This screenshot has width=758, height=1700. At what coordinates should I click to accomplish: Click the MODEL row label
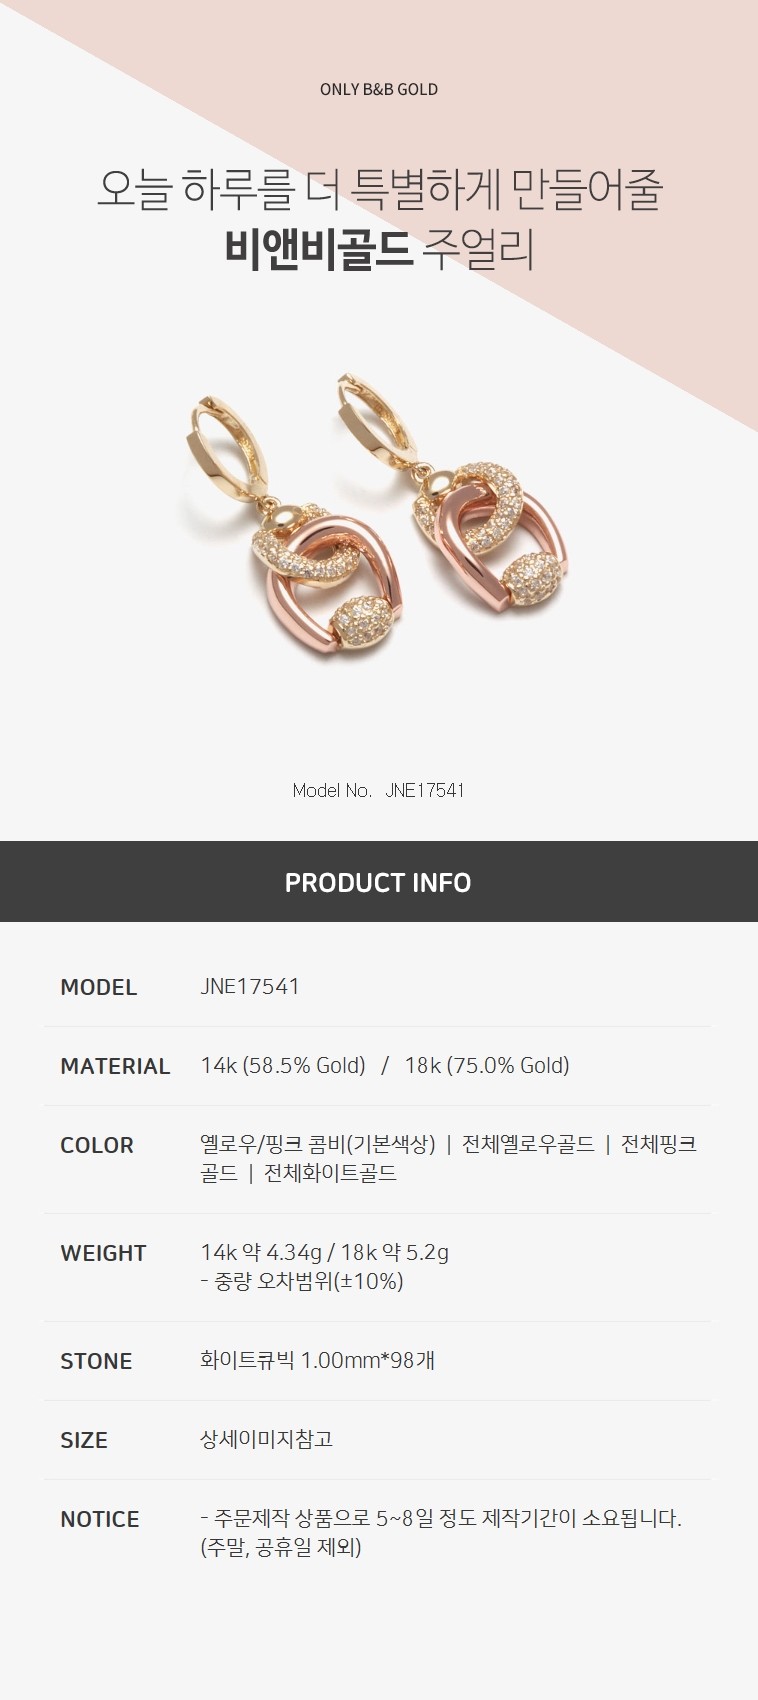(98, 987)
